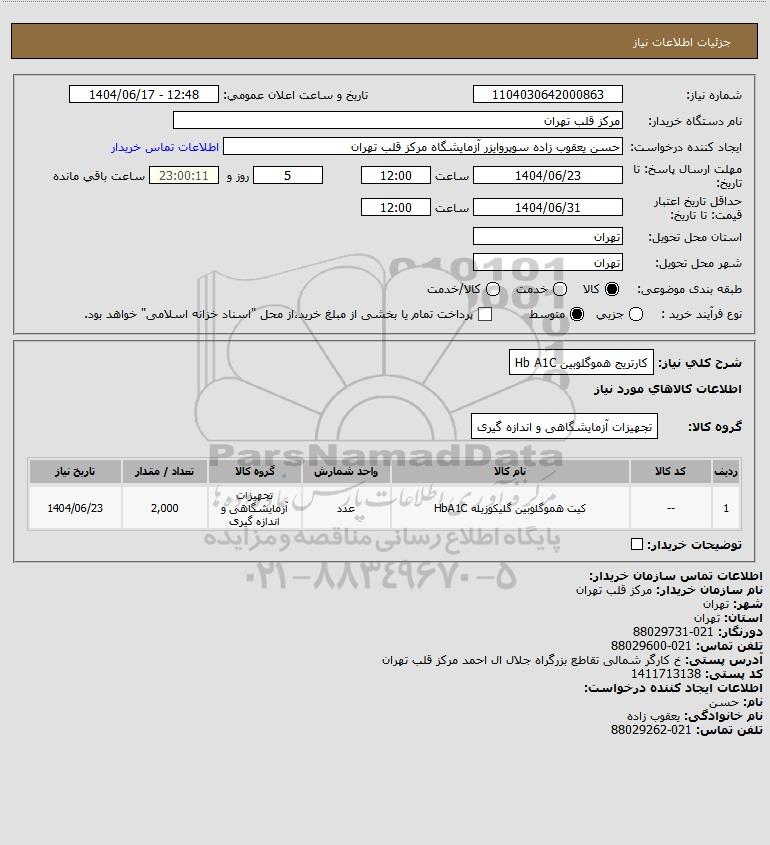Click the announcement date field 1404/06/17 - 12:48

pos(144,94)
